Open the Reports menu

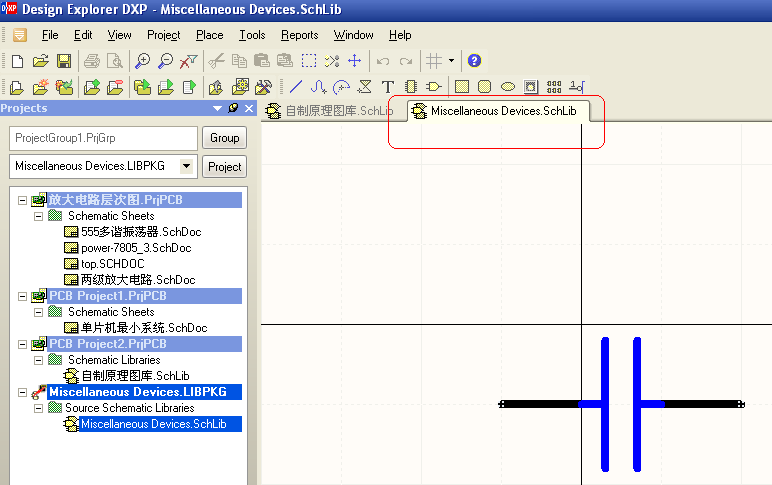click(x=299, y=35)
